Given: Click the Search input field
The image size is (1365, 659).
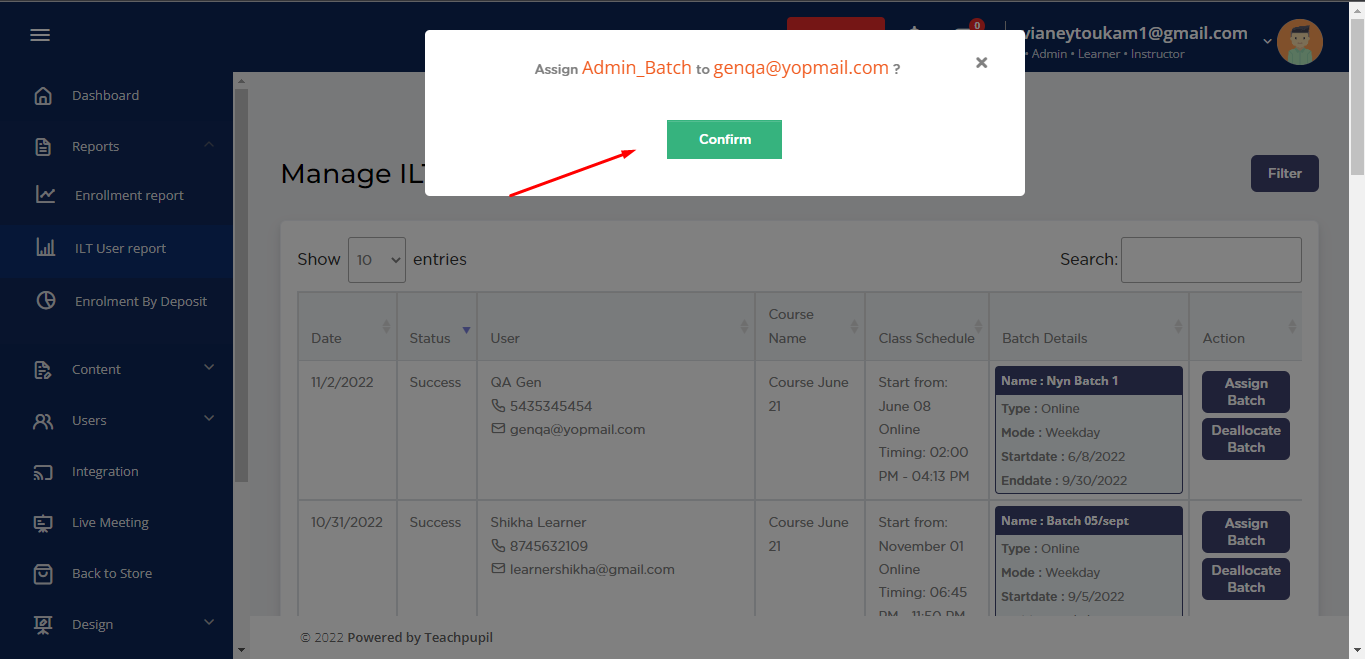Looking at the screenshot, I should 1210,260.
